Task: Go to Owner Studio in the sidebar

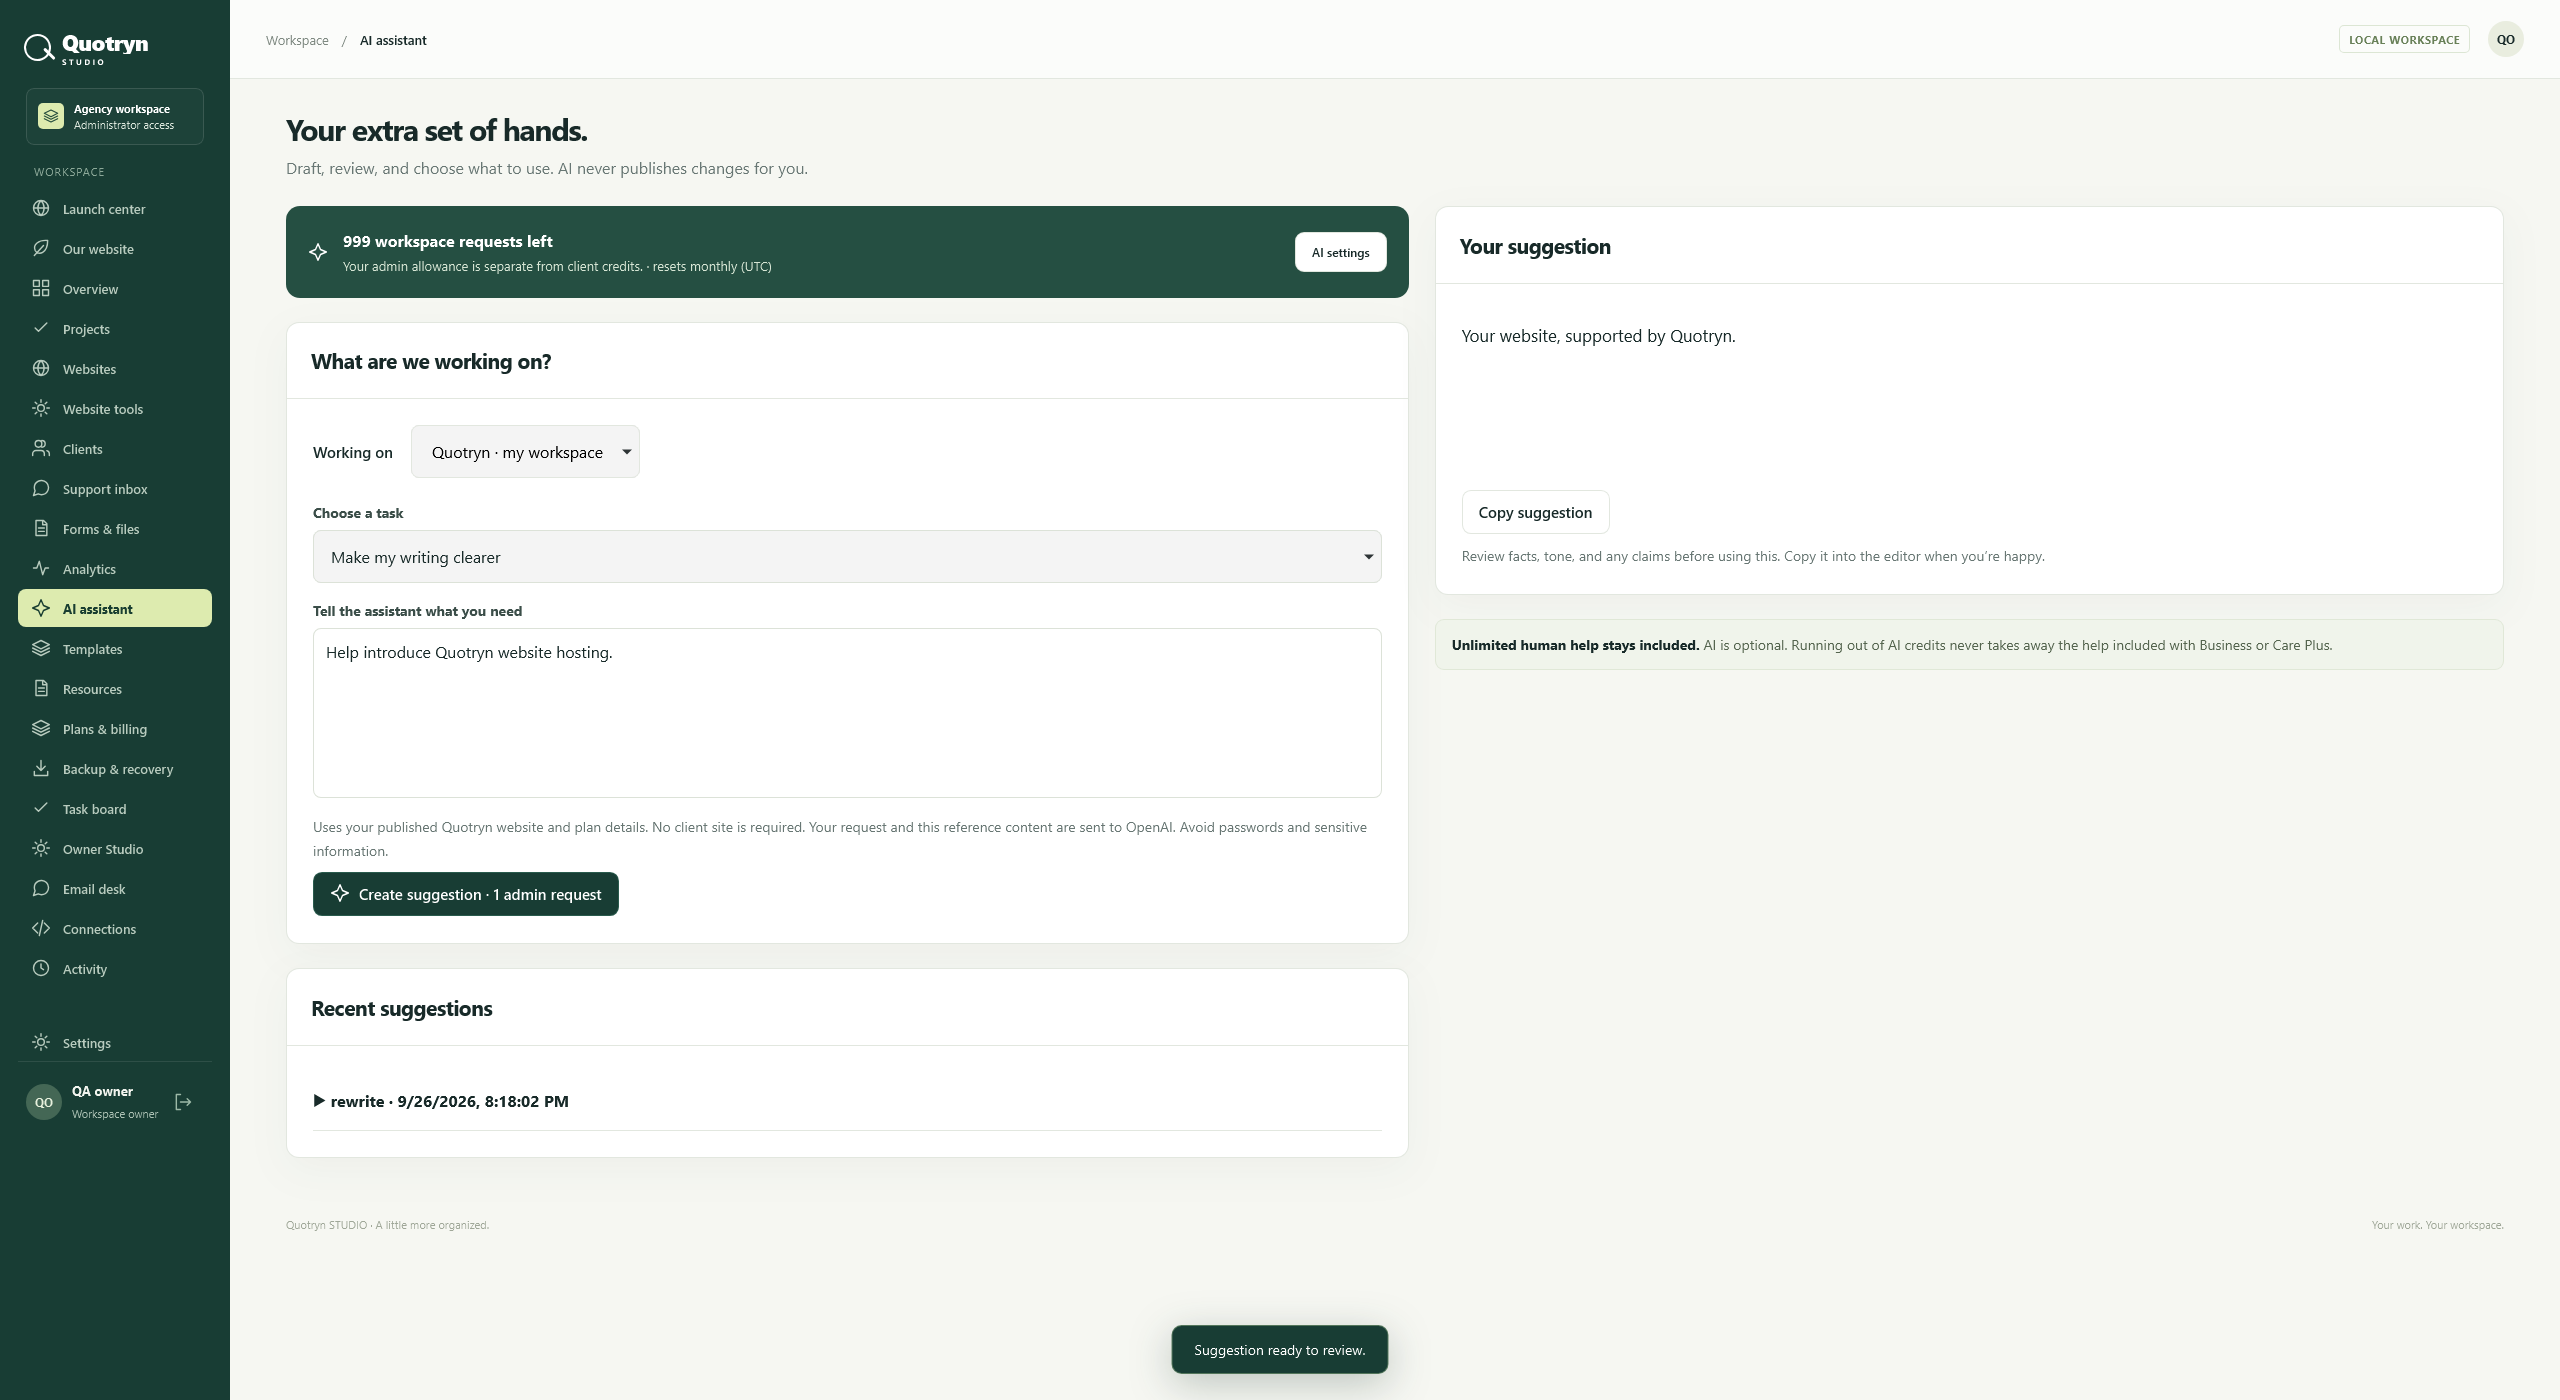Action: tap(115, 849)
